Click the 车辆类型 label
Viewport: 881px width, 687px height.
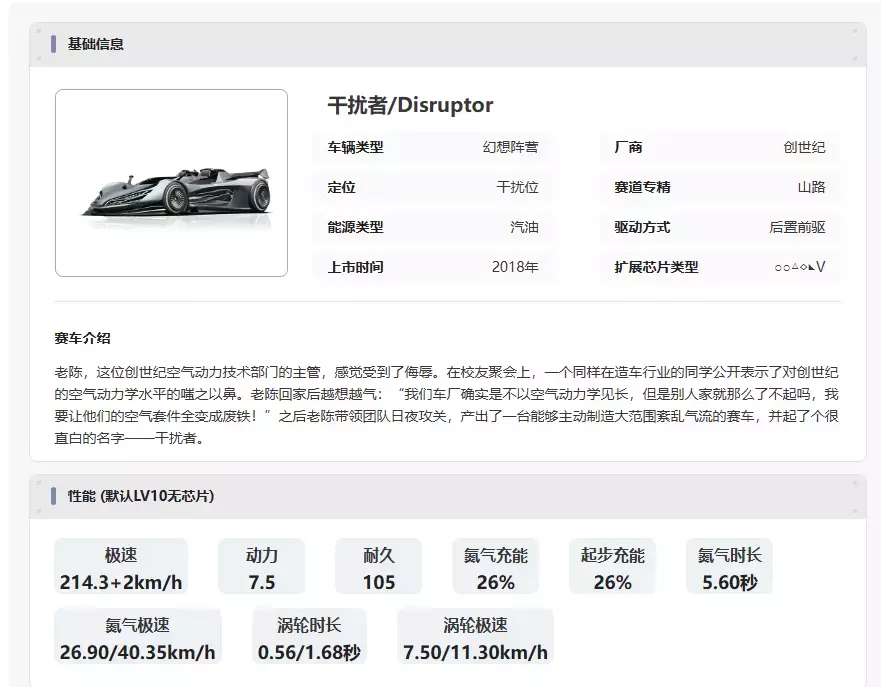tap(355, 147)
